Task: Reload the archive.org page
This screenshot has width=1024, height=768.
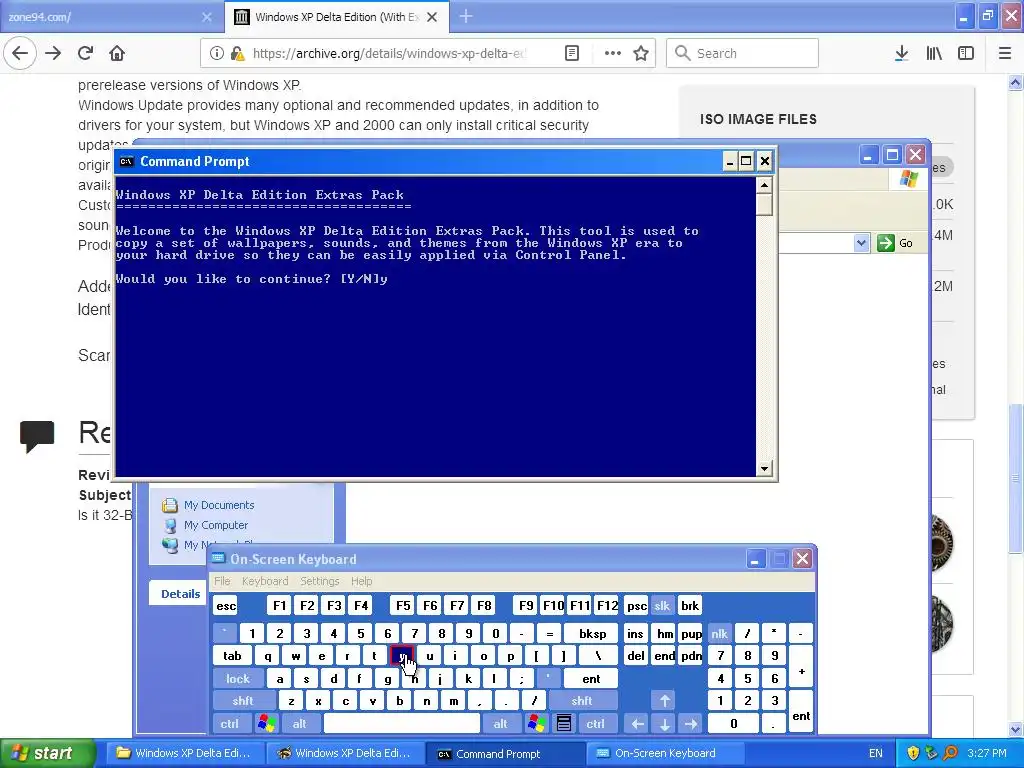Action: (x=85, y=53)
